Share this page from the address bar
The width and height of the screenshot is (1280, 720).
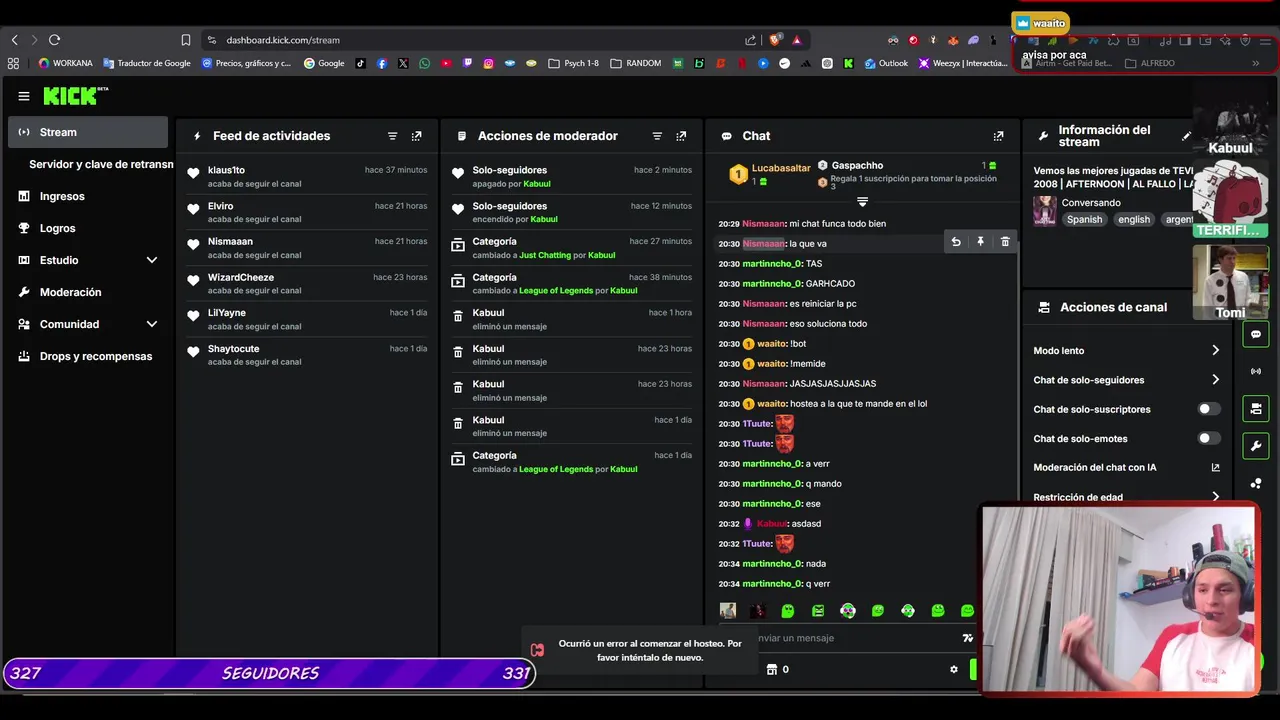pyautogui.click(x=751, y=40)
